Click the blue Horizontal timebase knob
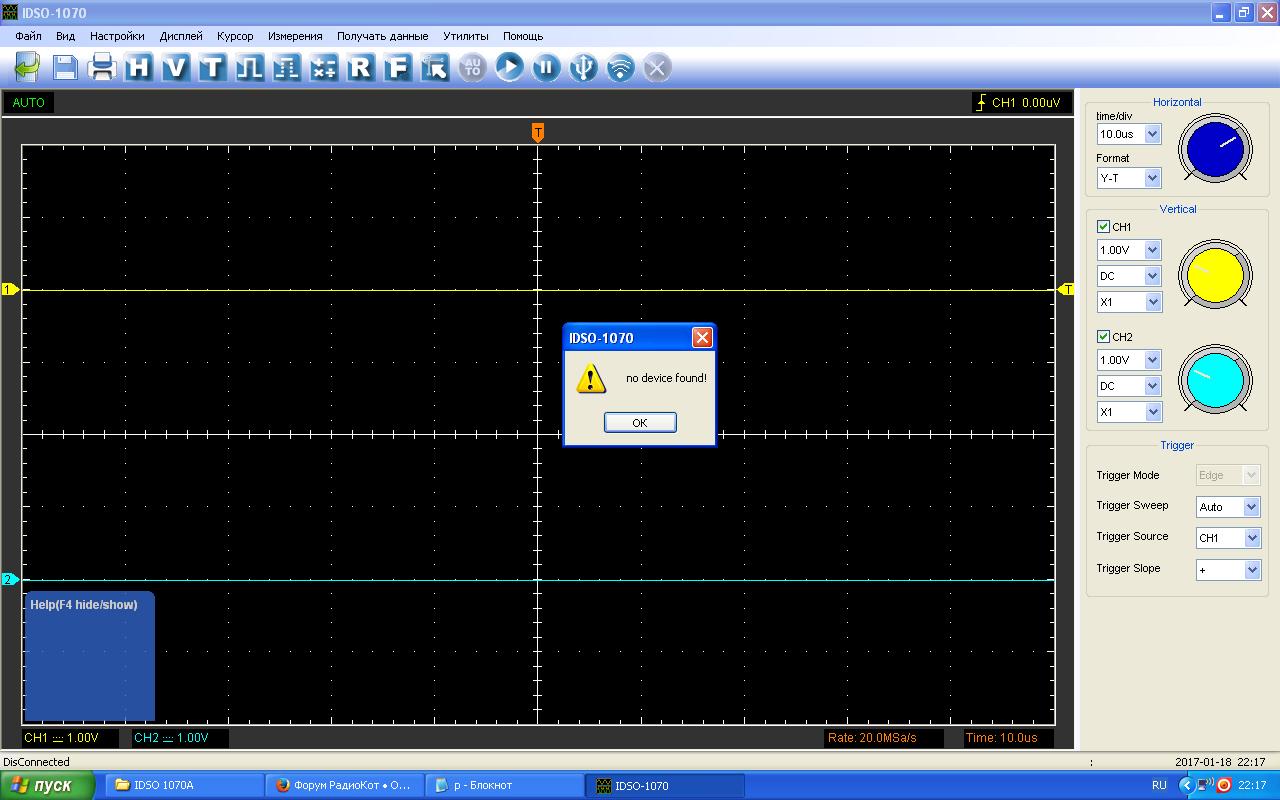Viewport: 1280px width, 800px height. click(1215, 147)
